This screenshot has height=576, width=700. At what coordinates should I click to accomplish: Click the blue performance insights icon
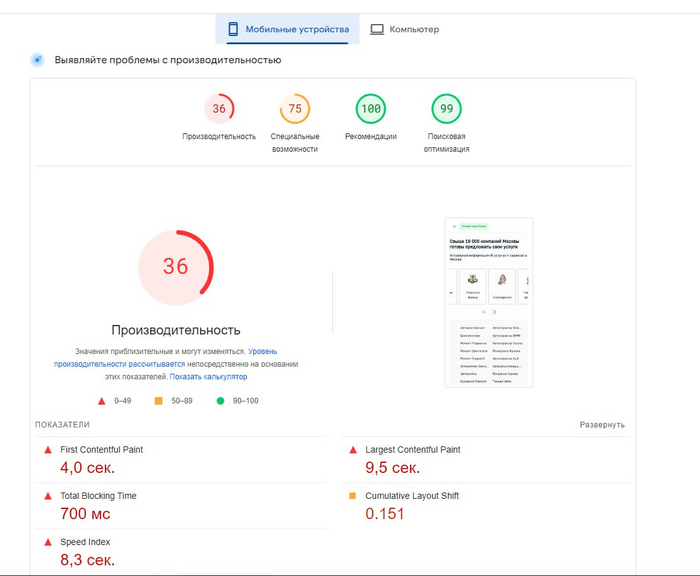pyautogui.click(x=38, y=60)
